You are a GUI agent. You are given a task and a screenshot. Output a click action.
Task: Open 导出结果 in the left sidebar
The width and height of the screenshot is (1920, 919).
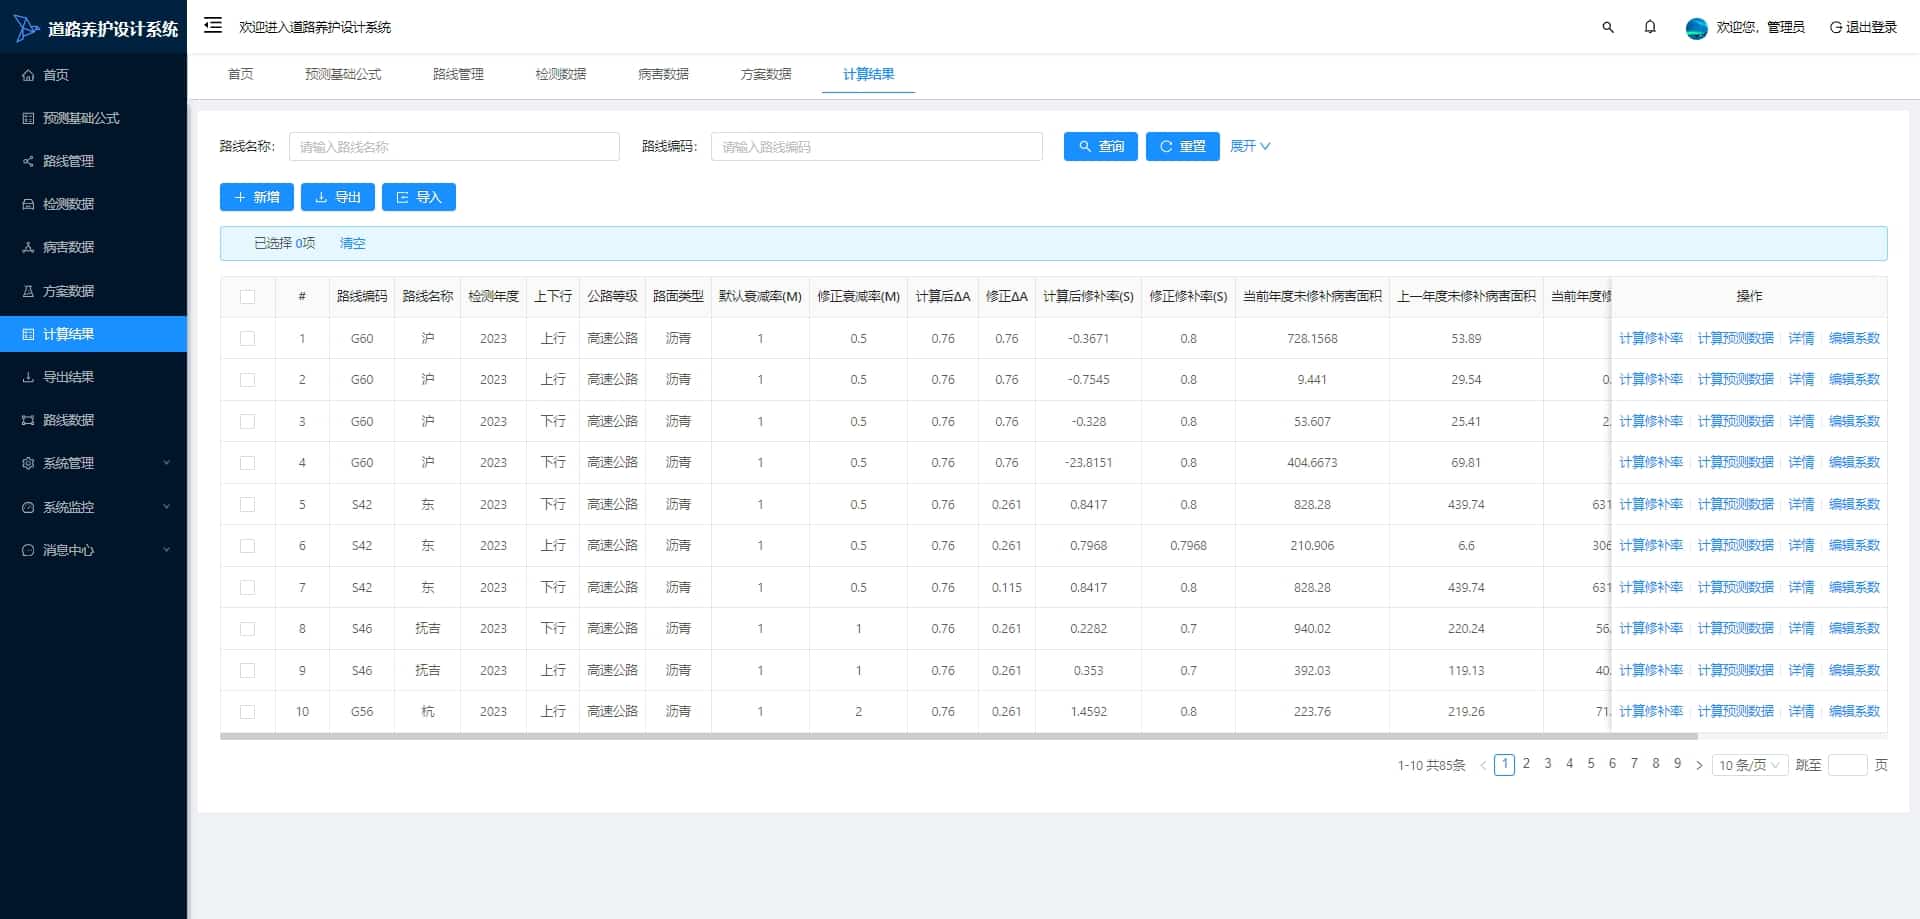point(93,377)
